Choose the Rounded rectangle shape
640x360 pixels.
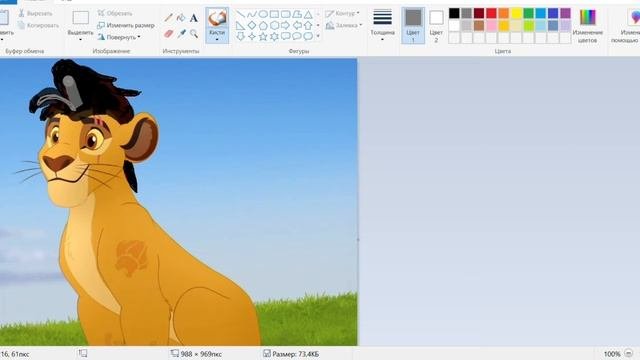coord(286,15)
